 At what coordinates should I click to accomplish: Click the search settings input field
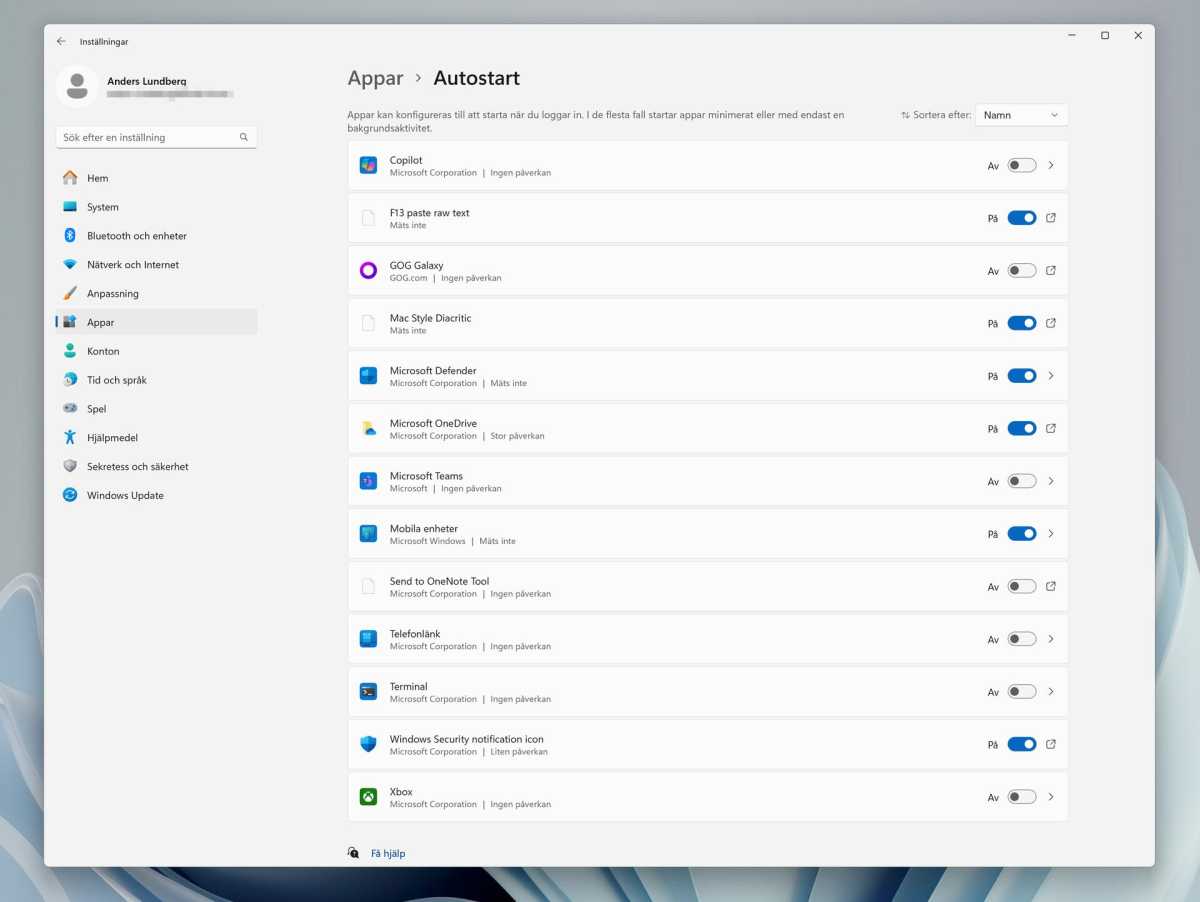point(150,136)
